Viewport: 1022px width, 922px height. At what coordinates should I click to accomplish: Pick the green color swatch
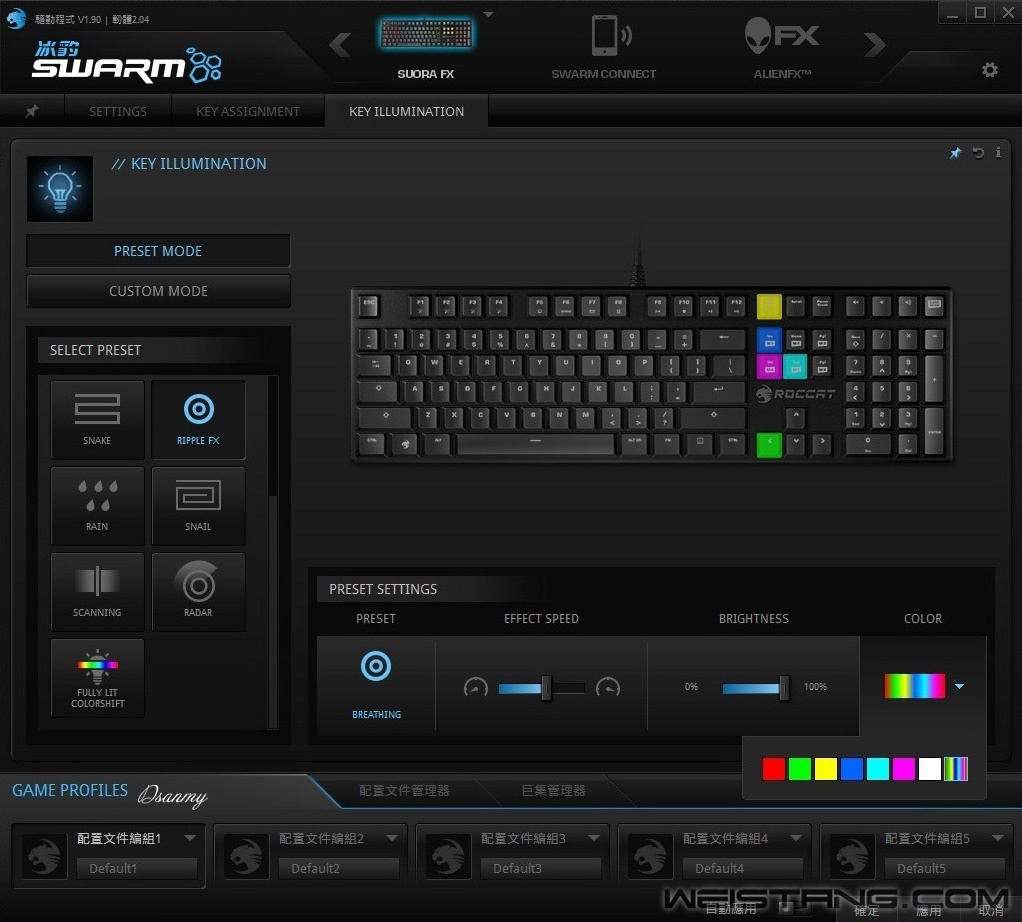(x=800, y=769)
